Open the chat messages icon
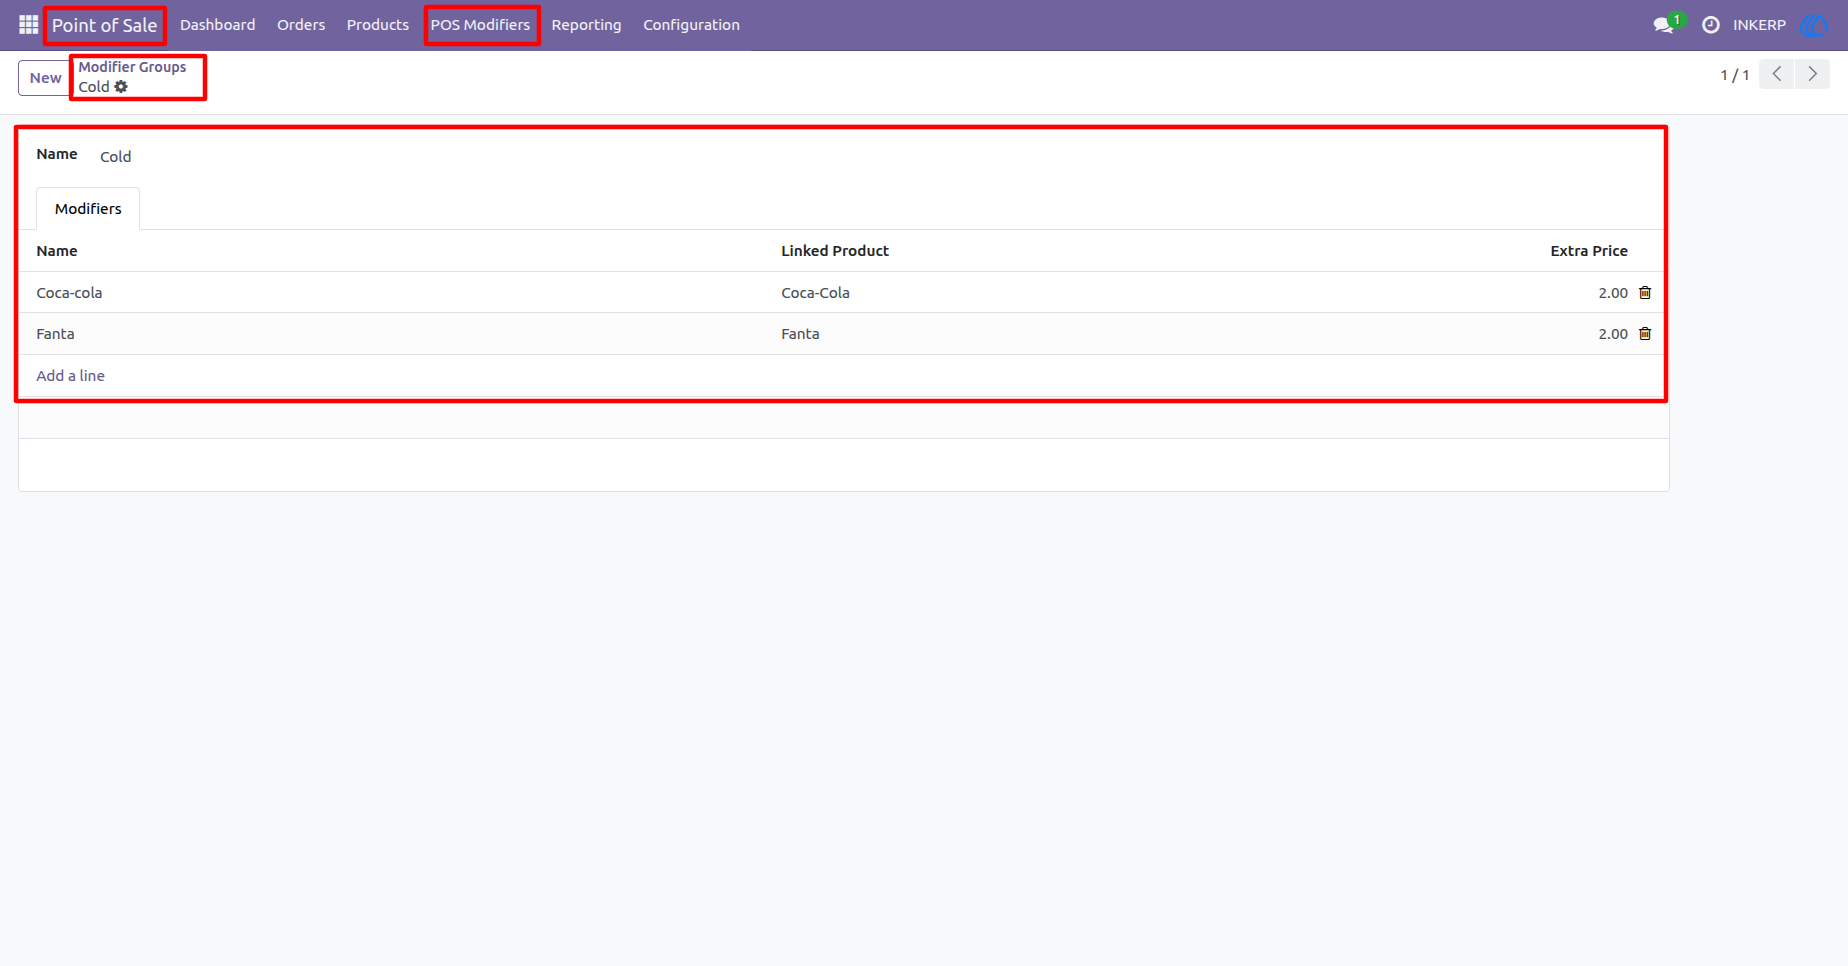Image resolution: width=1848 pixels, height=966 pixels. (x=1664, y=25)
